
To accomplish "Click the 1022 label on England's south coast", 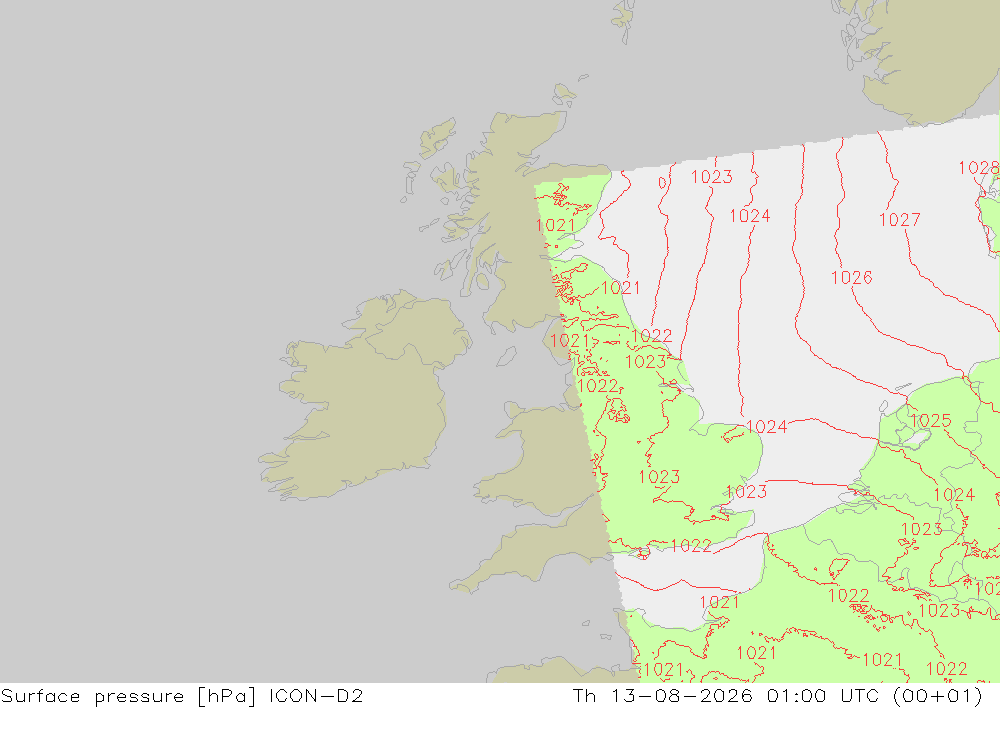I will pos(691,545).
